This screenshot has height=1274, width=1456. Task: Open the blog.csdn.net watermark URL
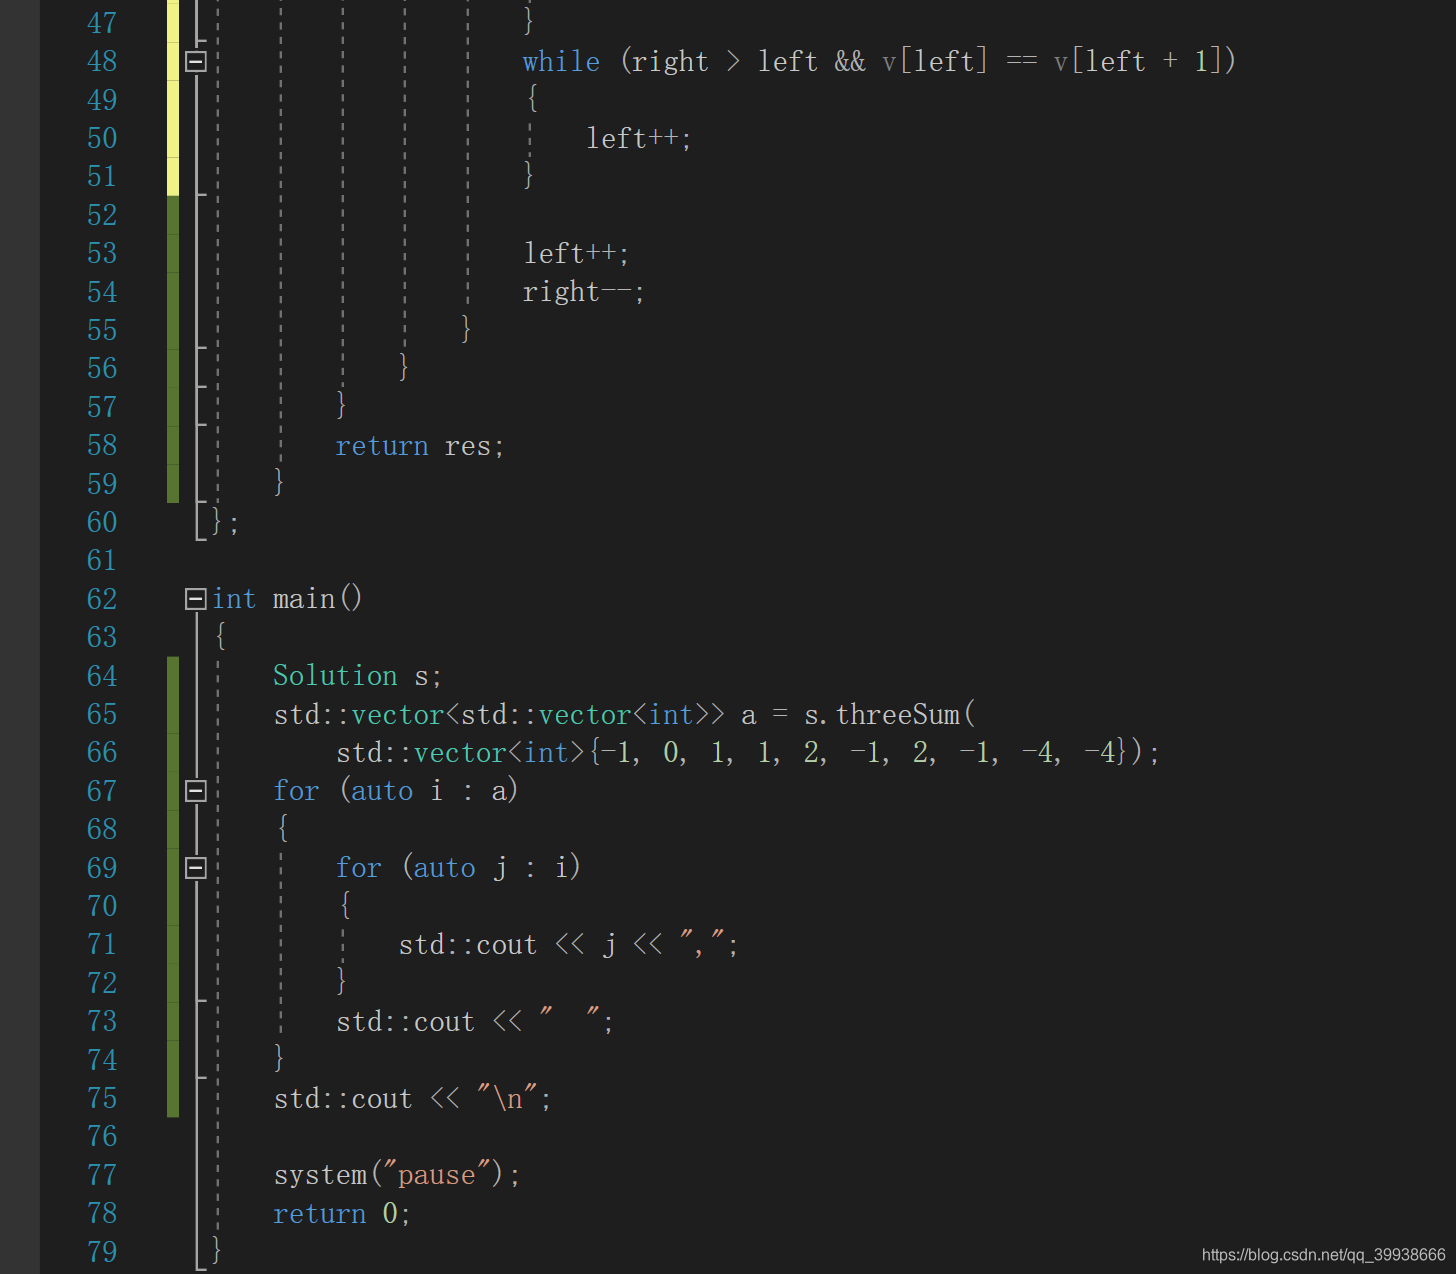pos(1323,1255)
